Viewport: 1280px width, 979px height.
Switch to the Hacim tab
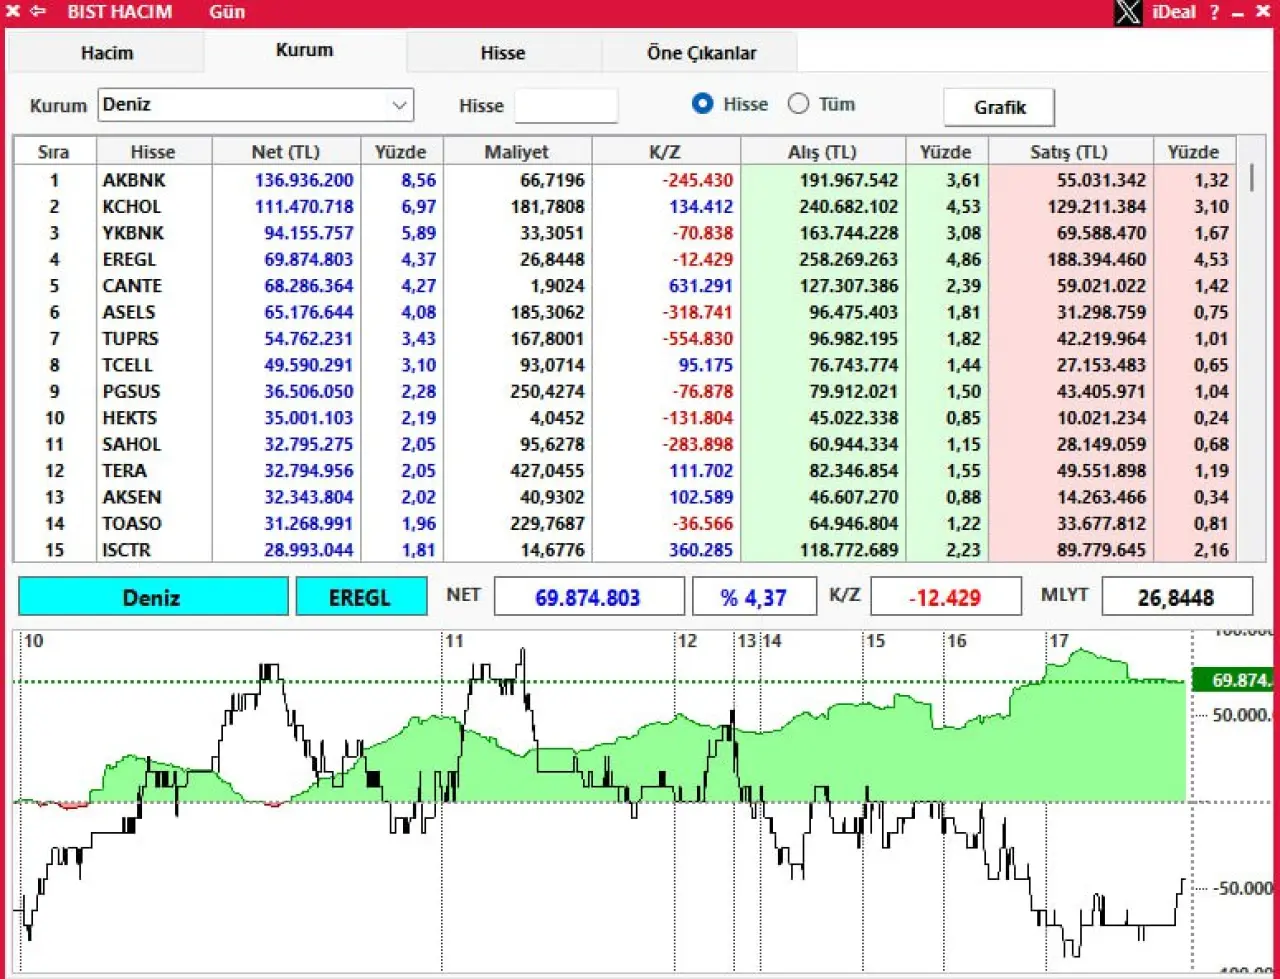tap(107, 53)
